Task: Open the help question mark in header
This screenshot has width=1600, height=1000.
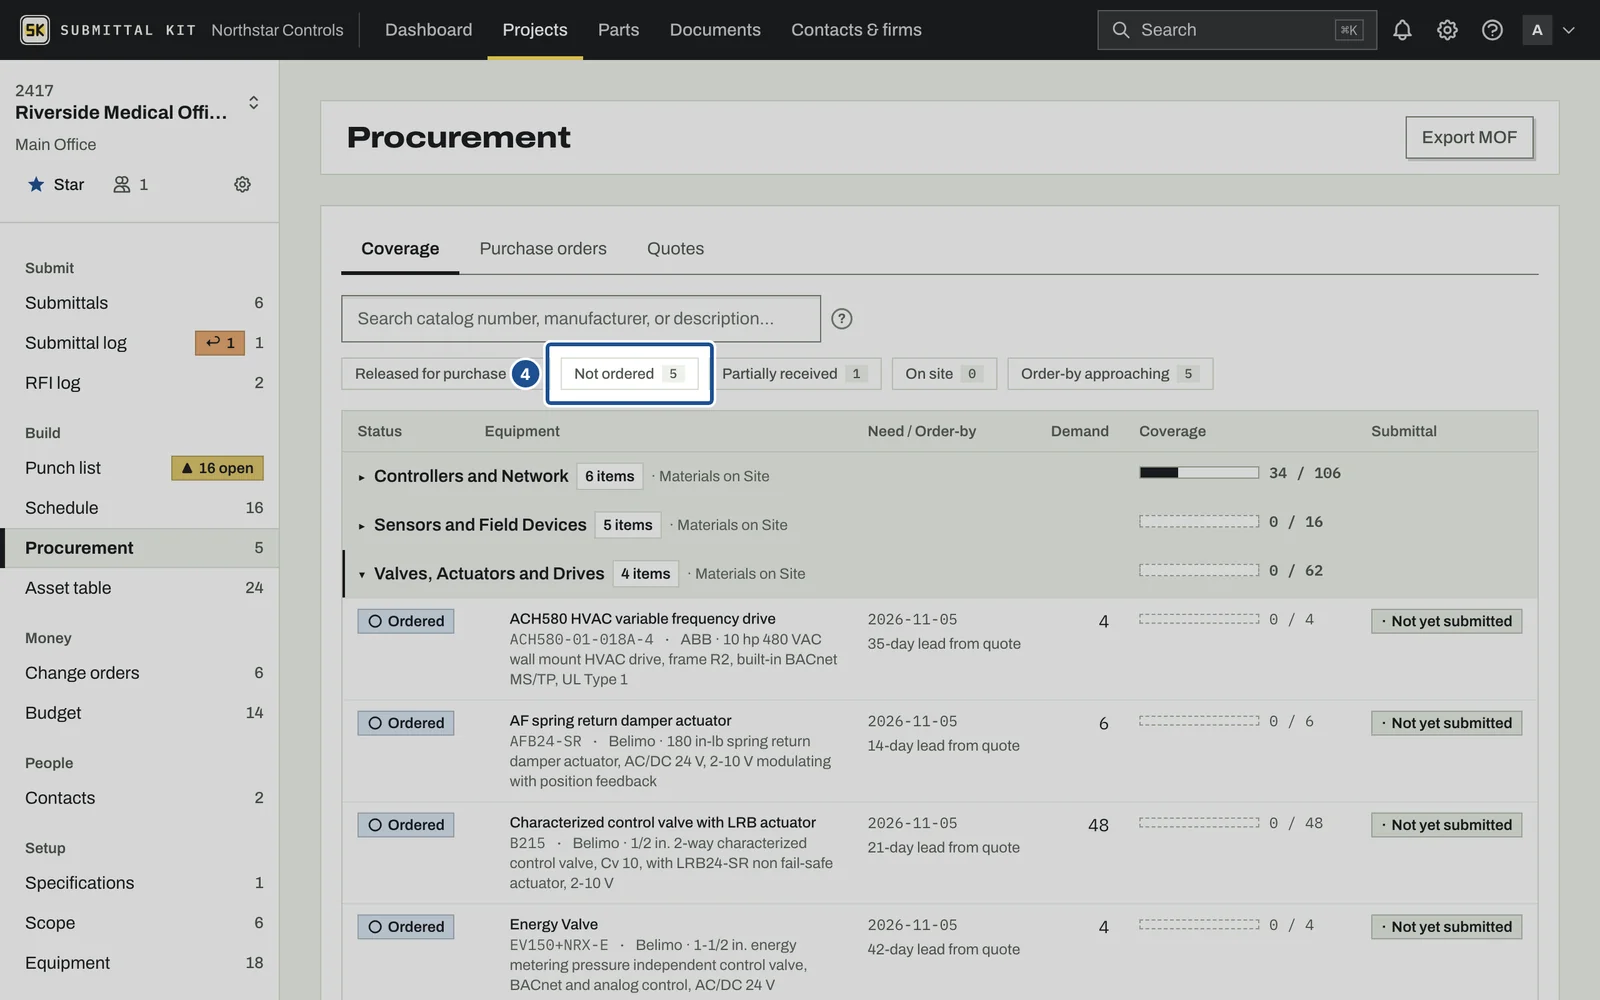Action: [x=1492, y=30]
